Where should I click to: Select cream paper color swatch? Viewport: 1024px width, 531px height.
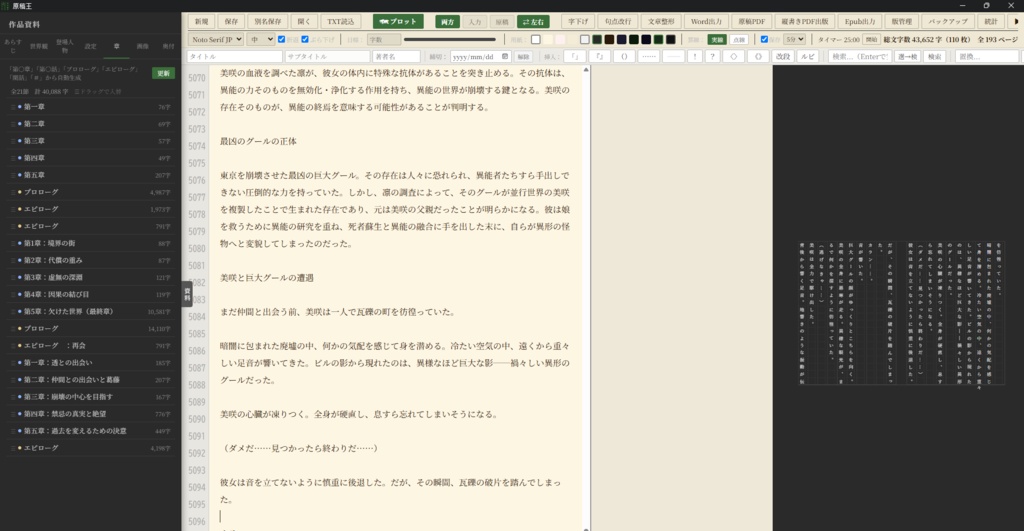tap(548, 39)
